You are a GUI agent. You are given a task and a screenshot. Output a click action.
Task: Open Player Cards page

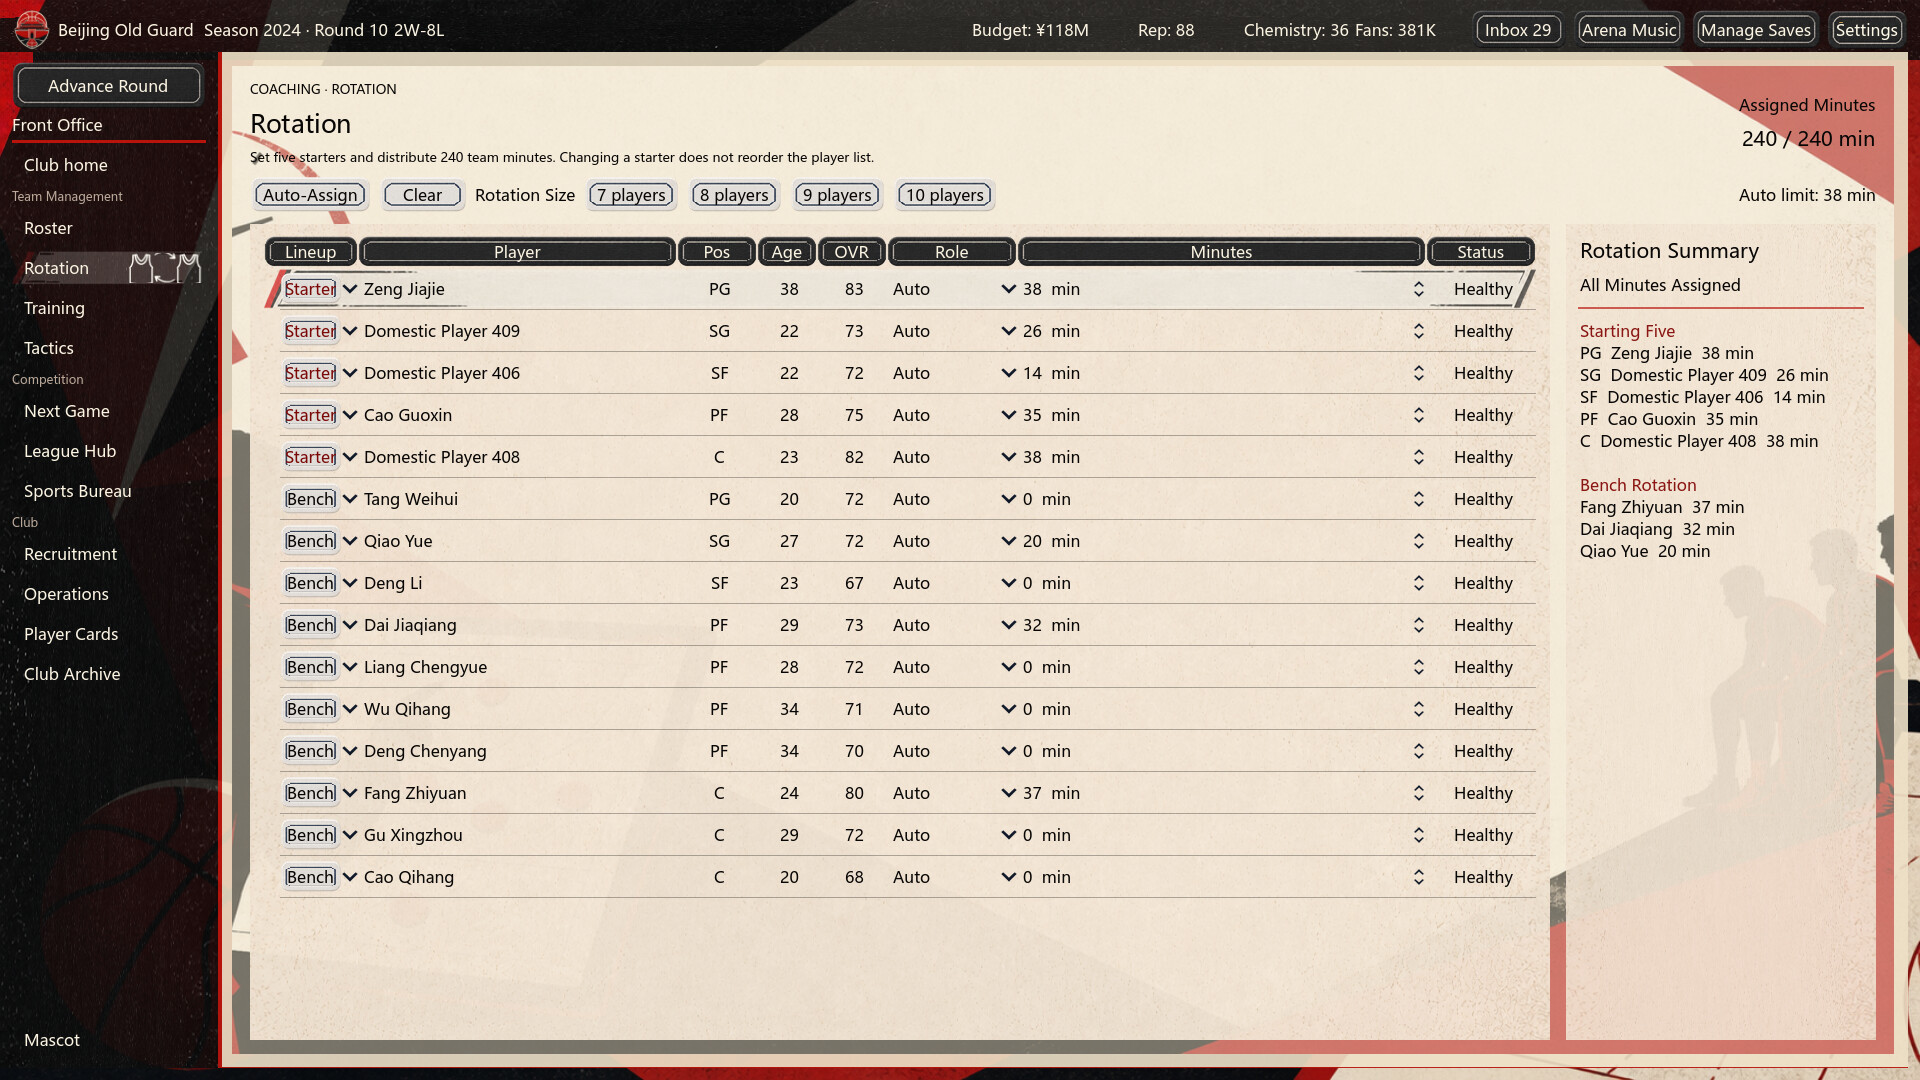point(71,634)
